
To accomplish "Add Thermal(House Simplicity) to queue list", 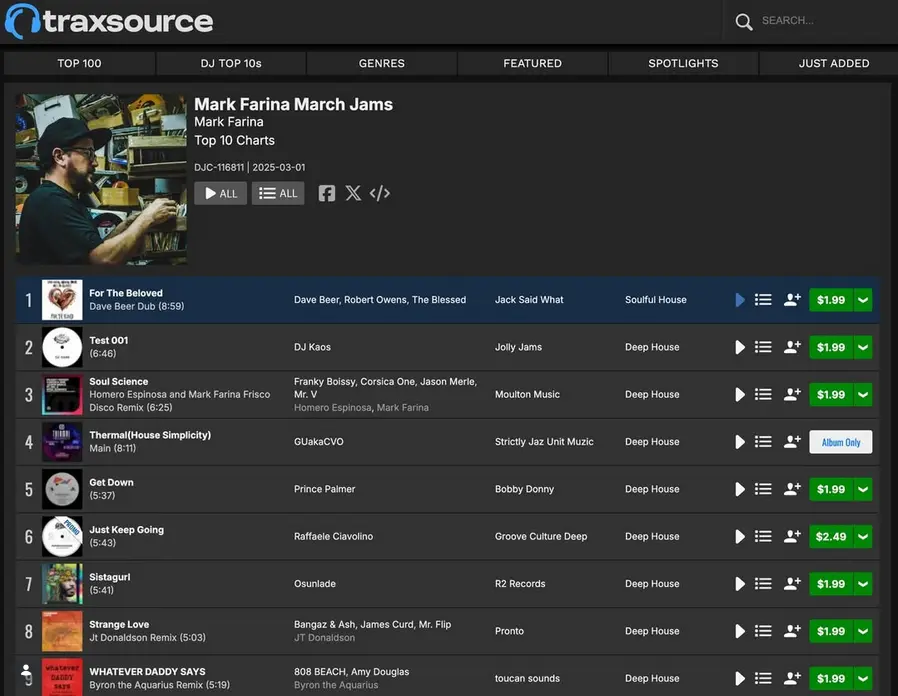I will pos(763,442).
